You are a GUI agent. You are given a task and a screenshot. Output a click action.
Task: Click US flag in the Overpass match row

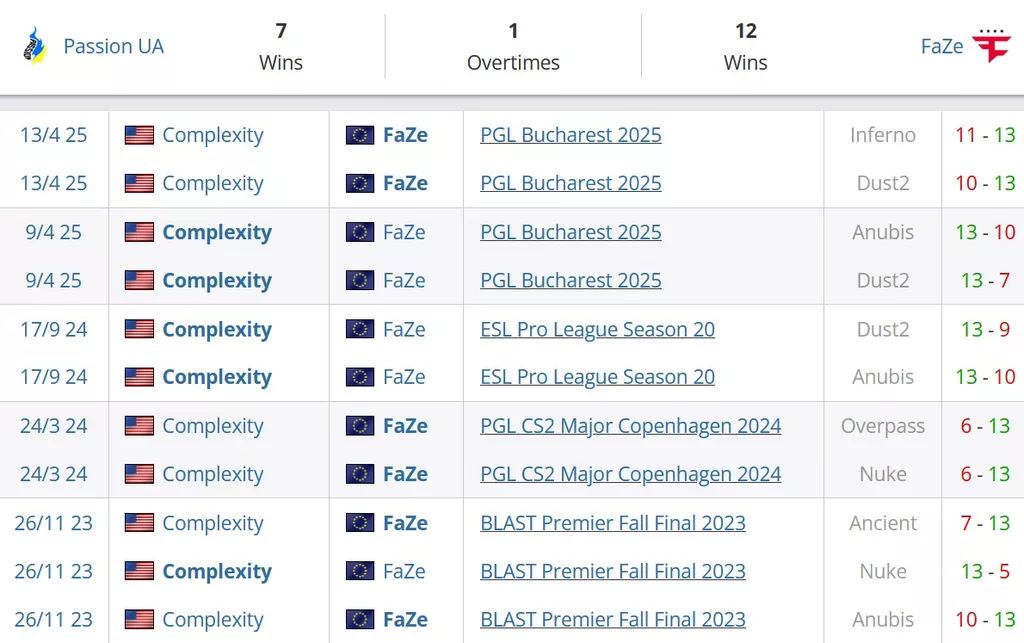(139, 426)
